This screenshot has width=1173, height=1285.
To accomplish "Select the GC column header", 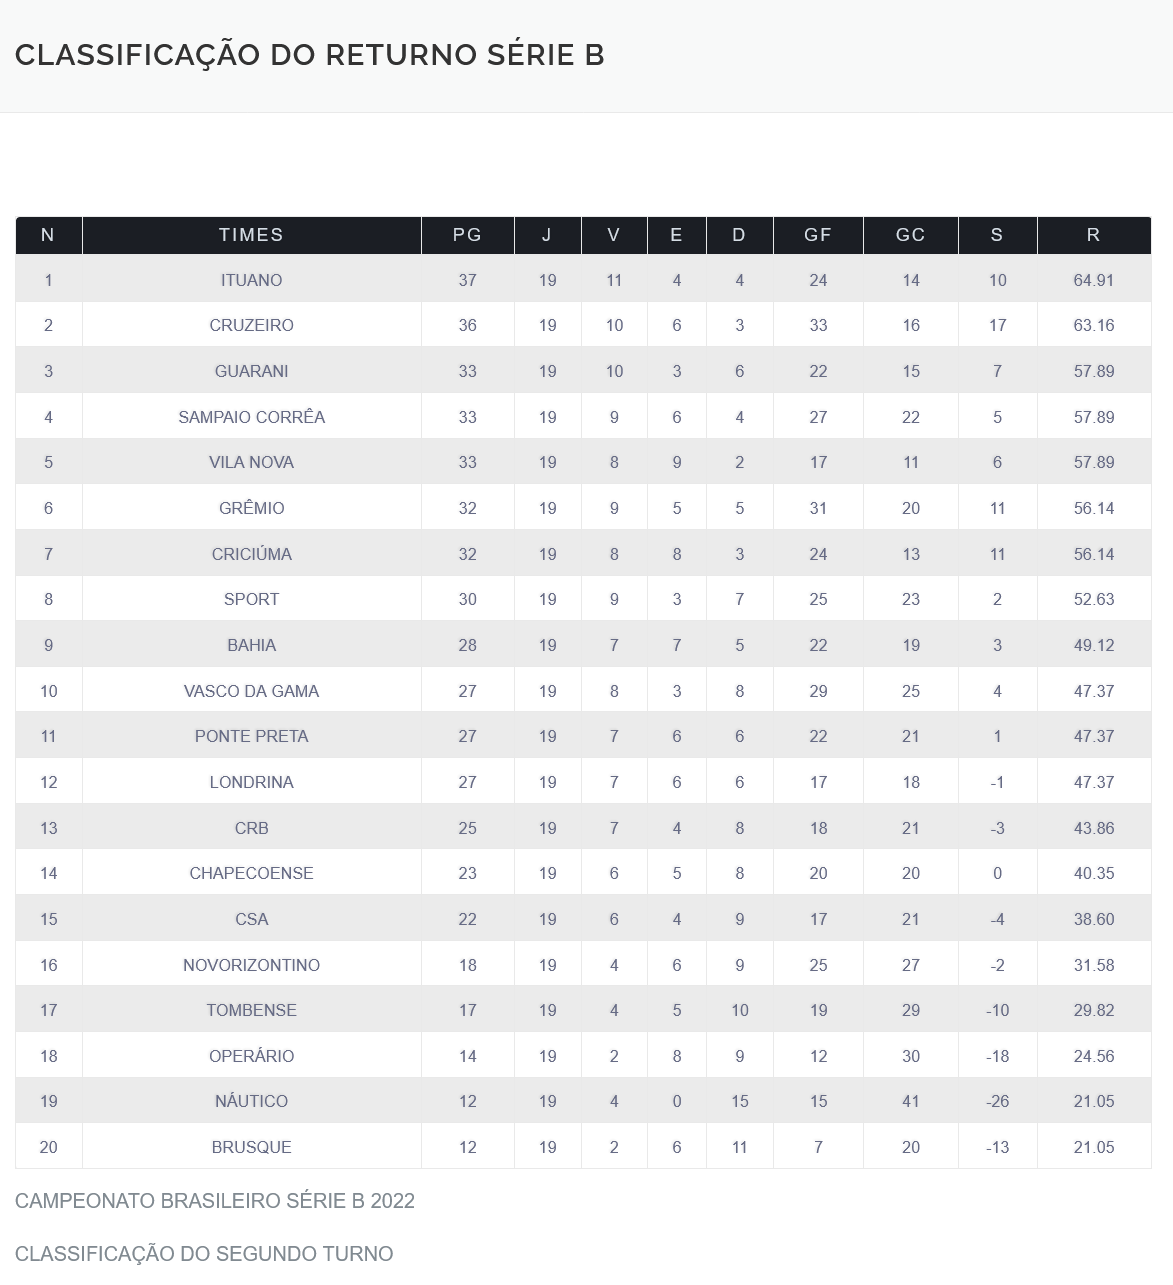I will tap(910, 235).
